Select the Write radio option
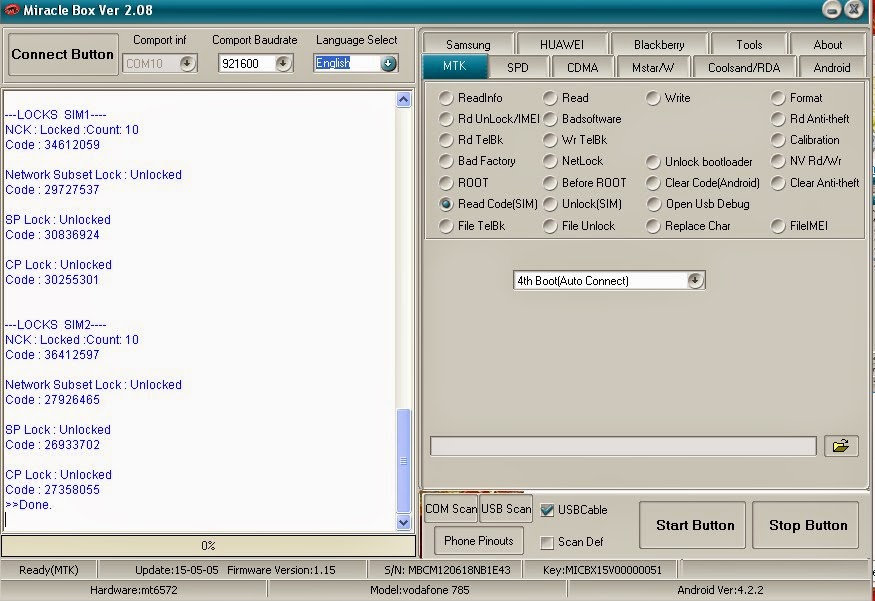 [x=653, y=98]
